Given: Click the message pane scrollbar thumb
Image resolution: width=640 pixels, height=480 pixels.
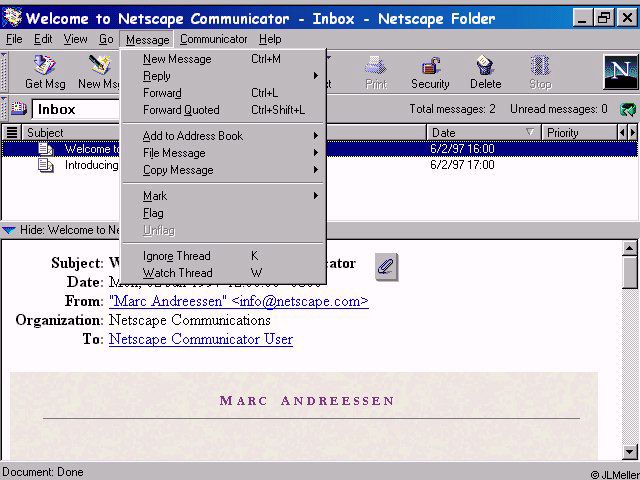Looking at the screenshot, I should [x=630, y=273].
